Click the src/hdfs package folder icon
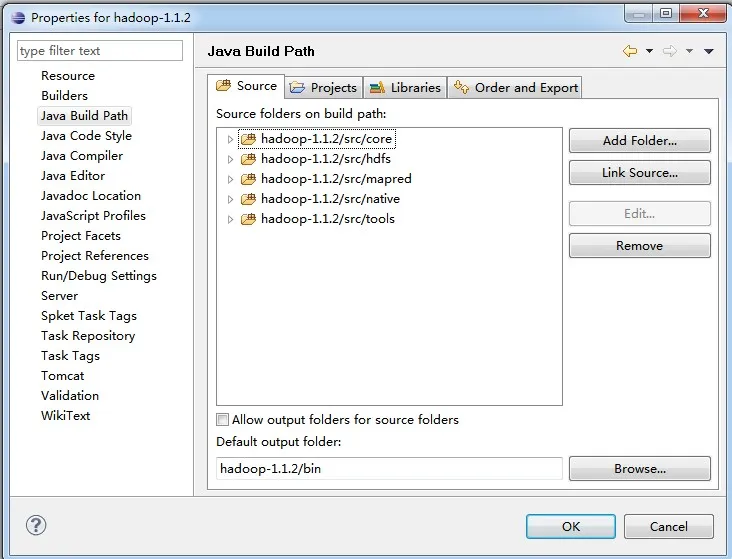This screenshot has height=559, width=732. point(248,159)
